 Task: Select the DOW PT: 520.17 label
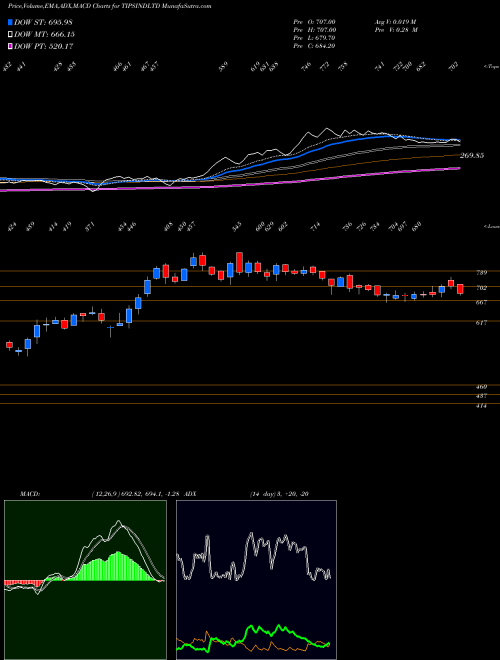[44, 46]
